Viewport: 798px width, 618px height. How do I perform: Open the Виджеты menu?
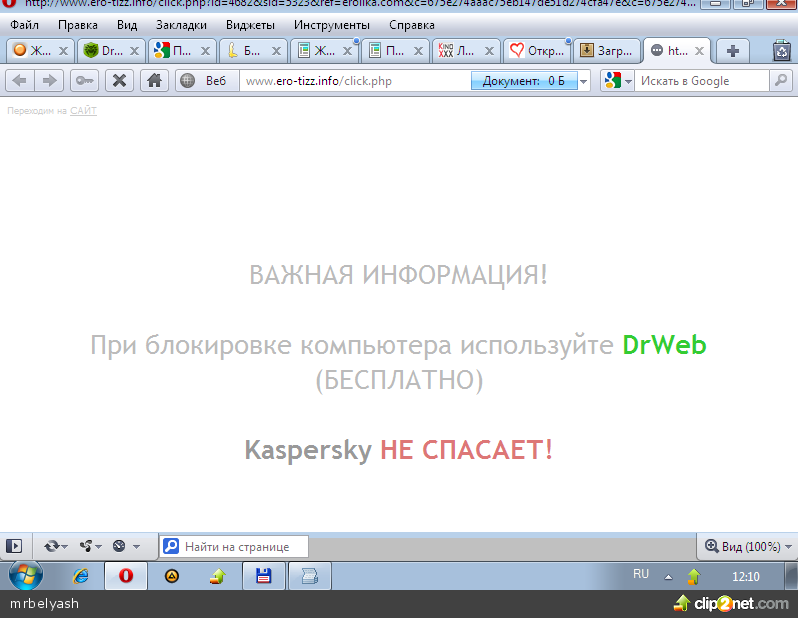click(250, 25)
